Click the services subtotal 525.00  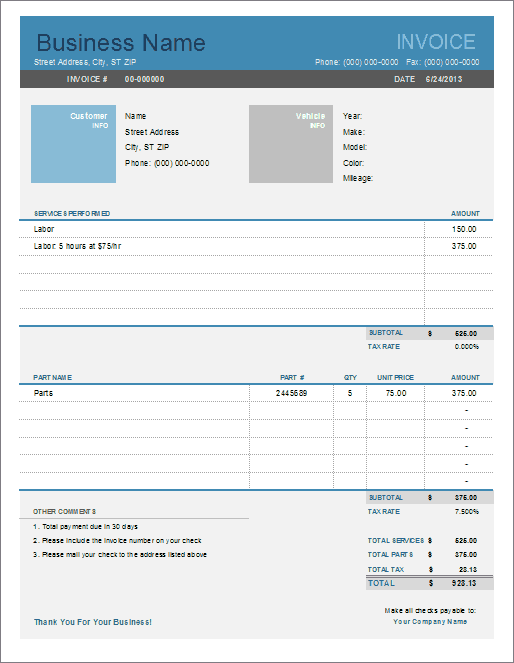(x=466, y=334)
